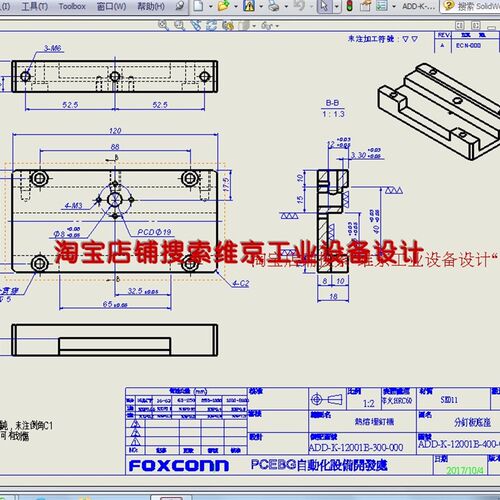Select the 4-C2 chamfer note

pos(241,284)
